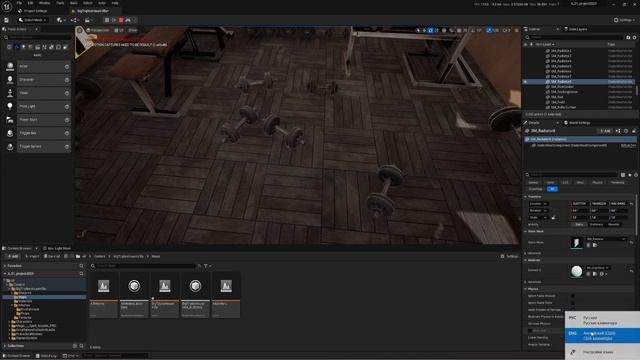Image resolution: width=640 pixels, height=360 pixels.
Task: Toggle visibility eye of the selected Outliner row
Action: pyautogui.click(x=525, y=82)
